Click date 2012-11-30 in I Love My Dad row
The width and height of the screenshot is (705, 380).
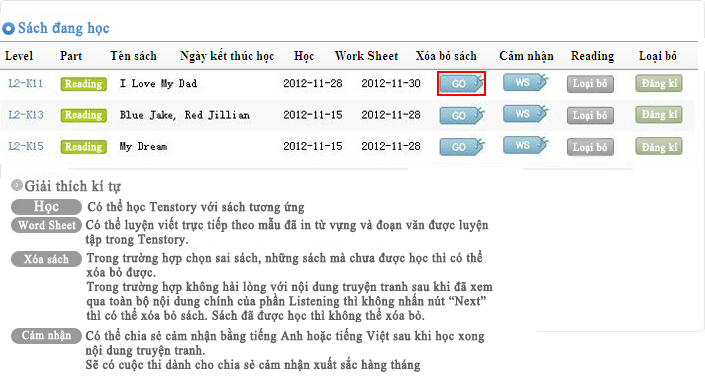(391, 83)
